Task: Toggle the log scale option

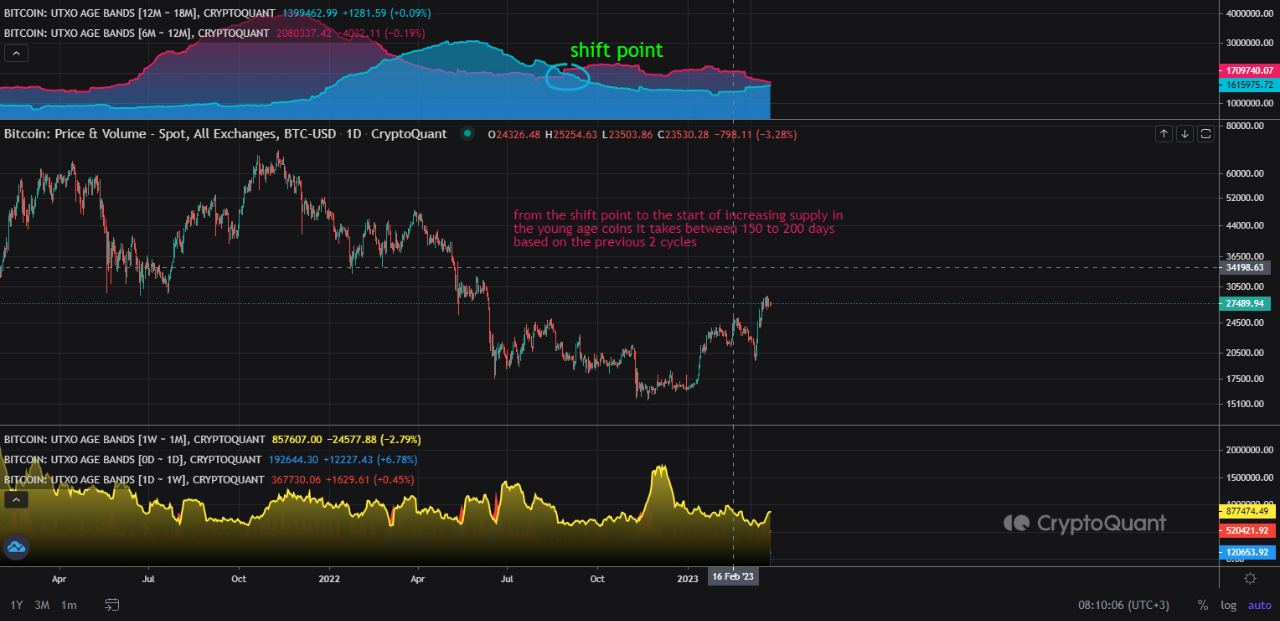Action: coord(1228,605)
